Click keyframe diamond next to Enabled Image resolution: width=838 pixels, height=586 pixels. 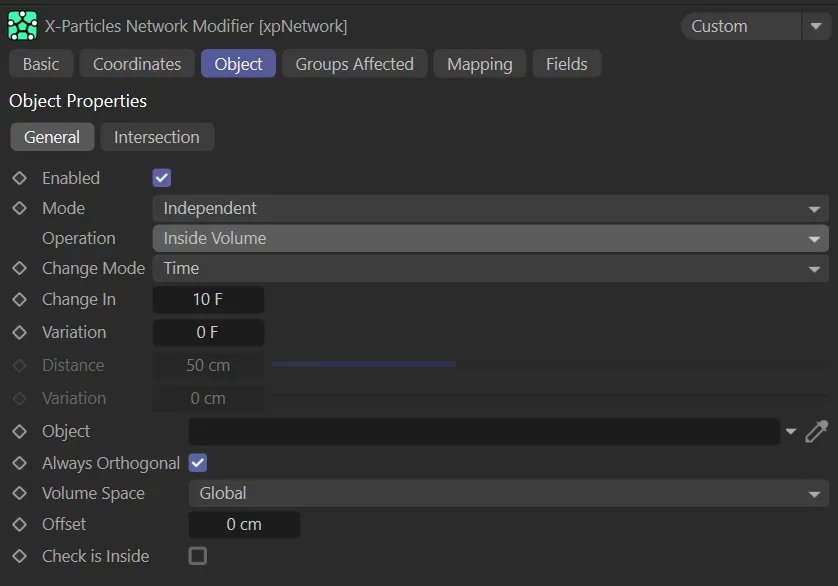[19, 178]
